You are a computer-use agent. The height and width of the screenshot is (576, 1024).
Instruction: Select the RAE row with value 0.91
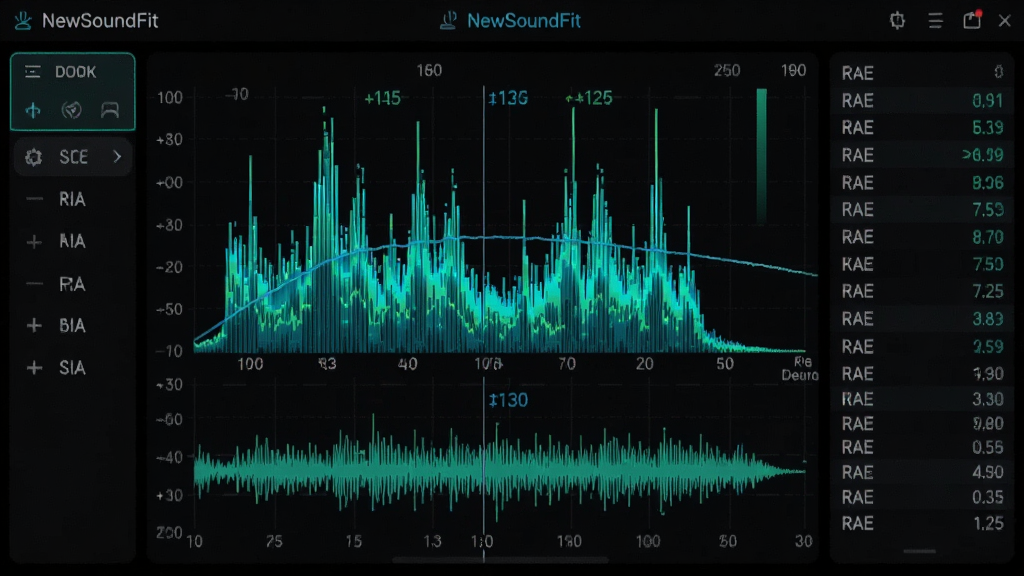tap(921, 101)
